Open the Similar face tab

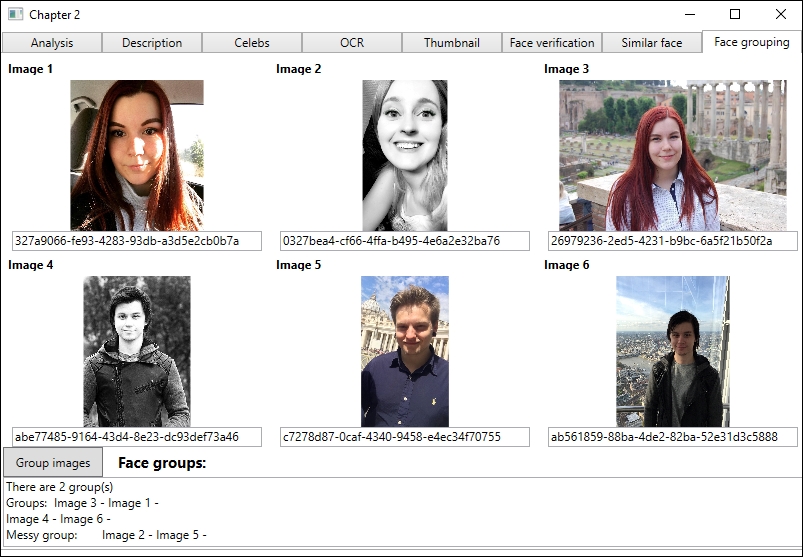651,42
